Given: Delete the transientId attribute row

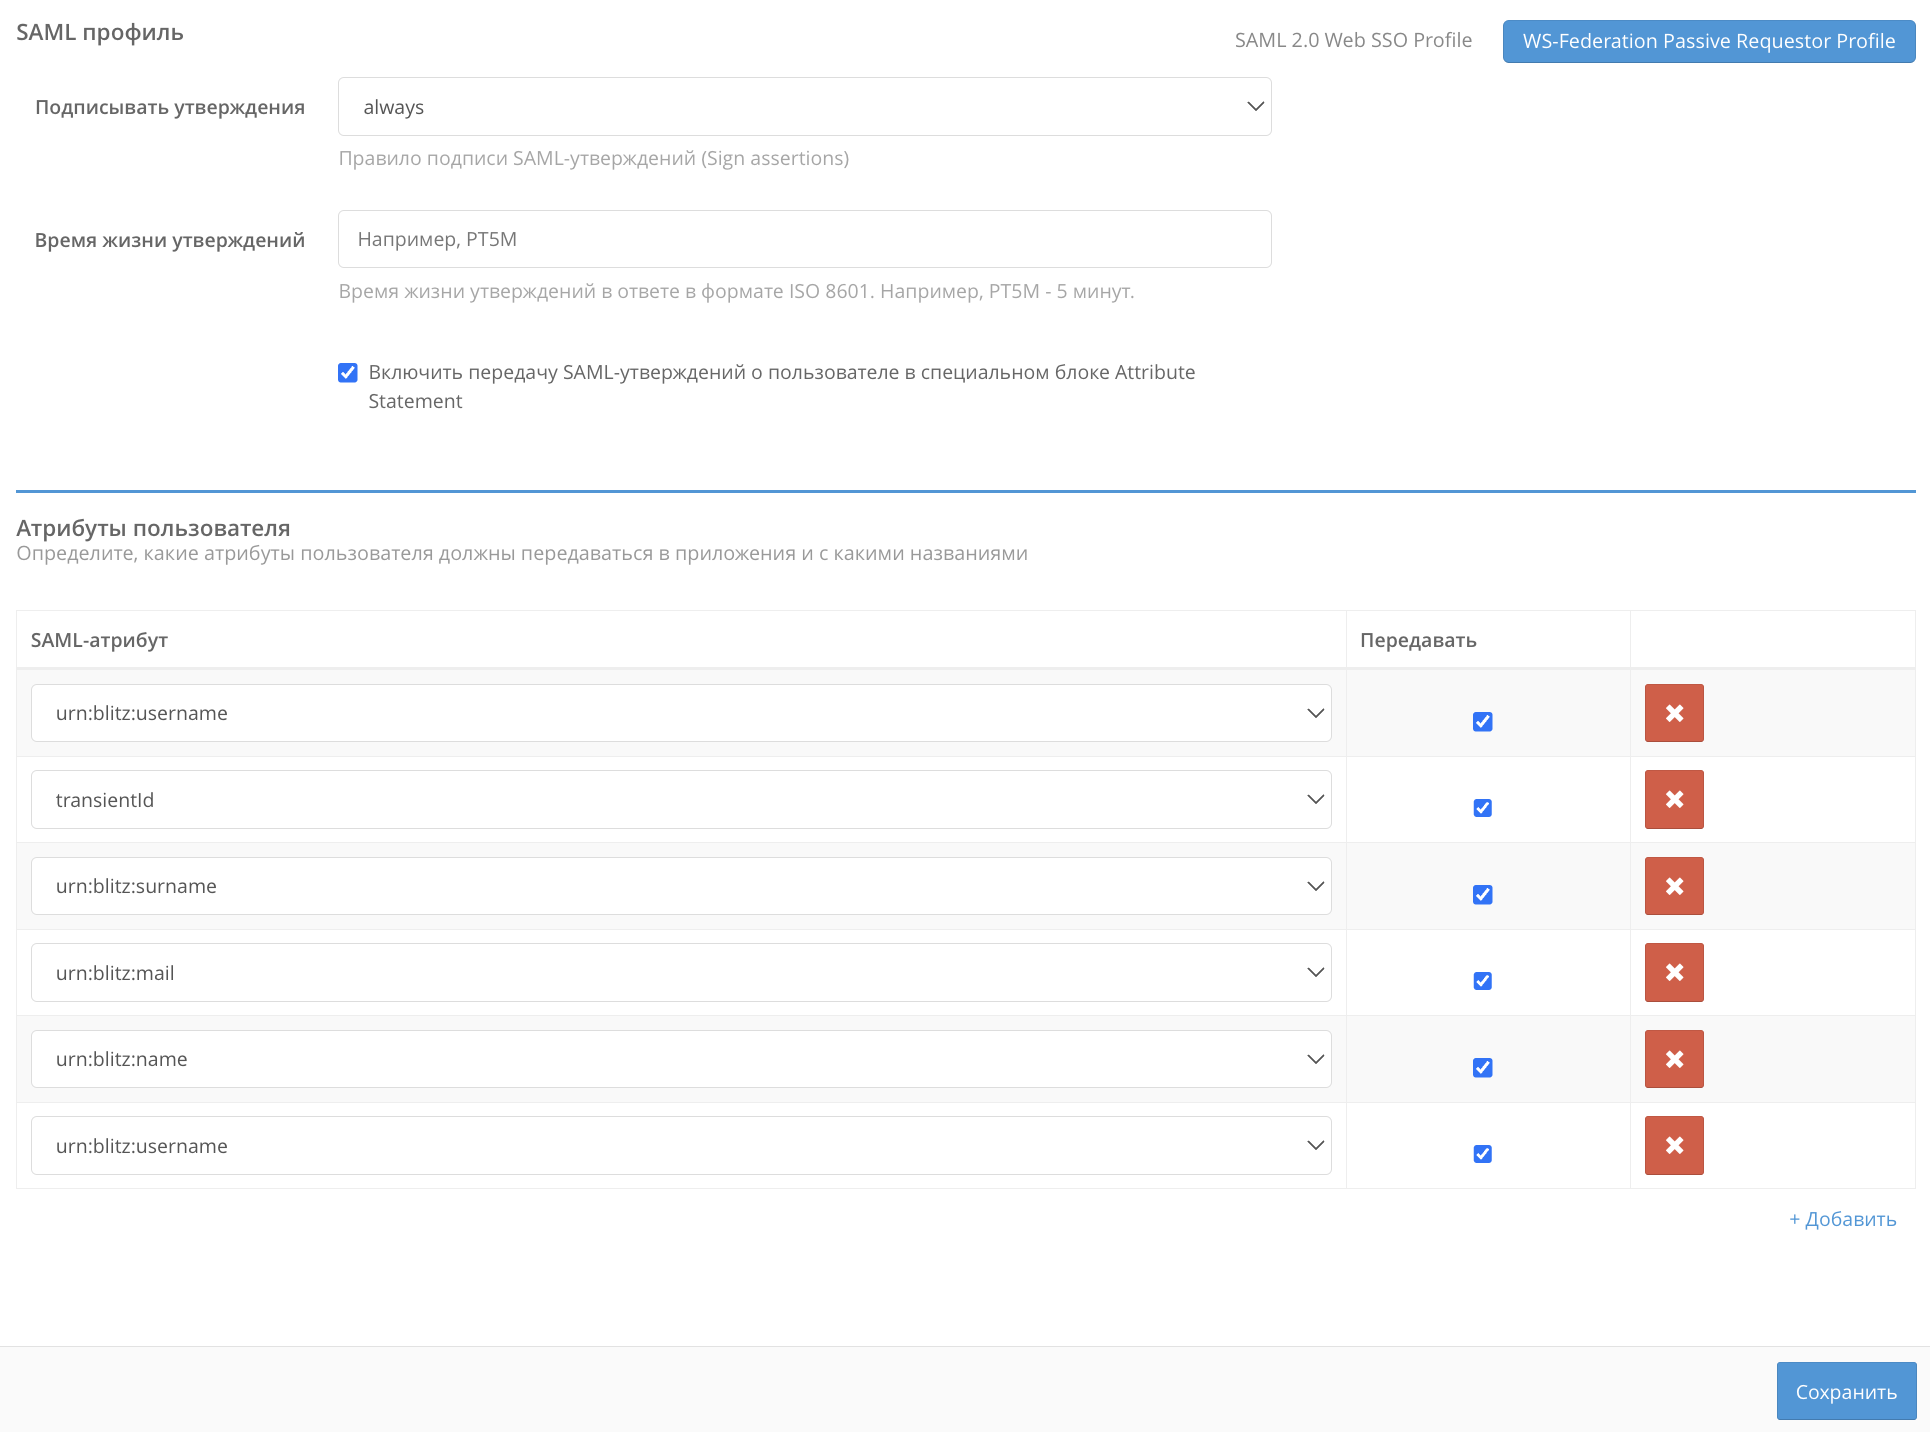Looking at the screenshot, I should tap(1673, 799).
